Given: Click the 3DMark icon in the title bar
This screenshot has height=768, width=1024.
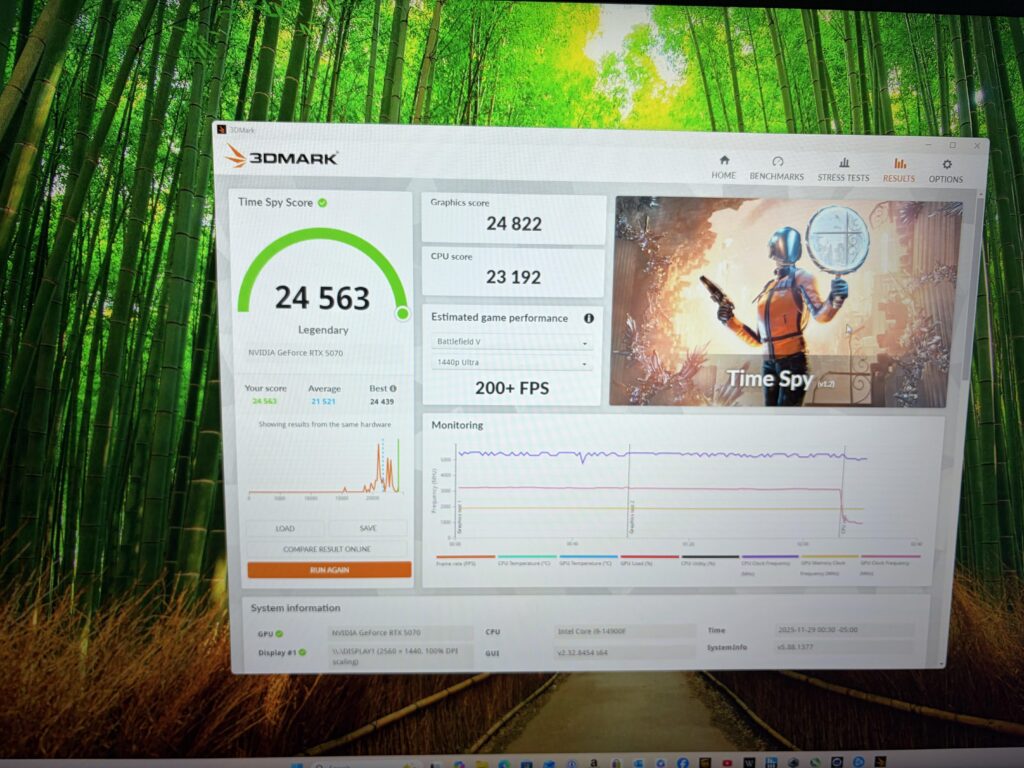Looking at the screenshot, I should (x=221, y=129).
